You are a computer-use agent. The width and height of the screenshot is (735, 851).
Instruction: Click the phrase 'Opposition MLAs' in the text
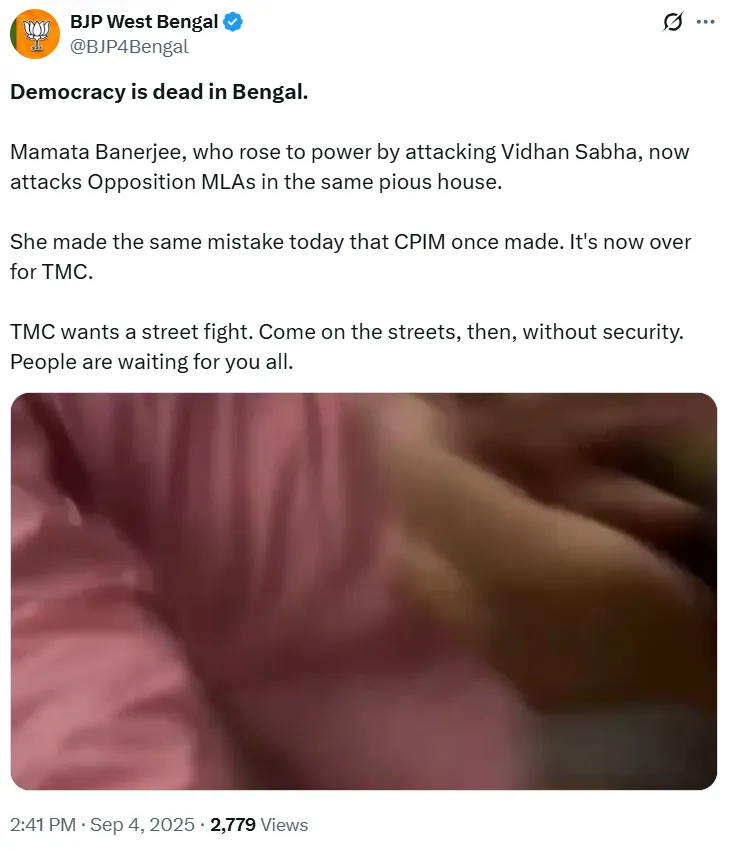[x=172, y=182]
